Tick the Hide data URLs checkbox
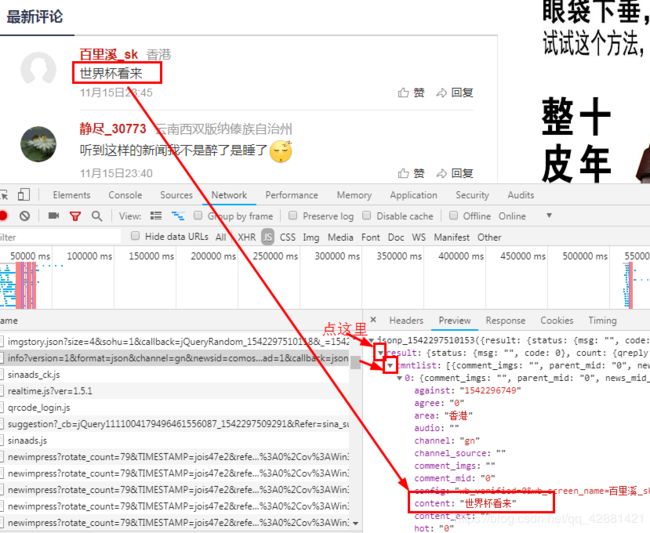 [x=135, y=236]
